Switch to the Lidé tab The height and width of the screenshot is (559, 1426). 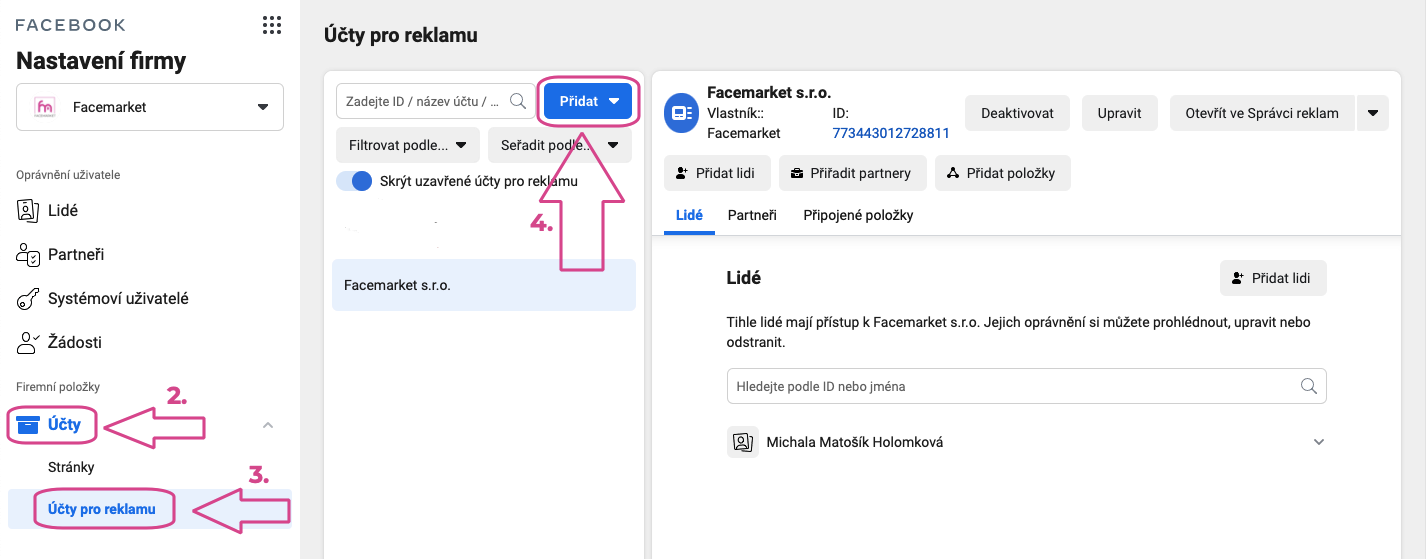coord(689,215)
